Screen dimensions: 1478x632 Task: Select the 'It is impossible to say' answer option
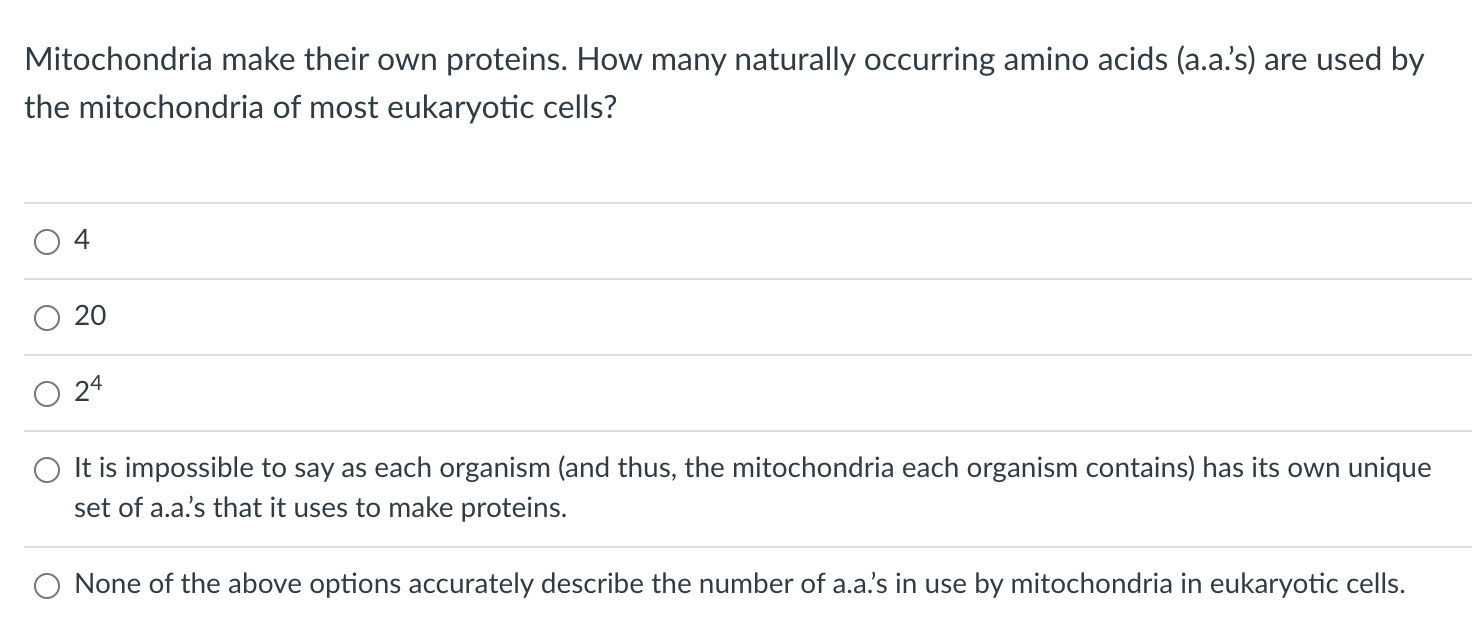point(46,468)
